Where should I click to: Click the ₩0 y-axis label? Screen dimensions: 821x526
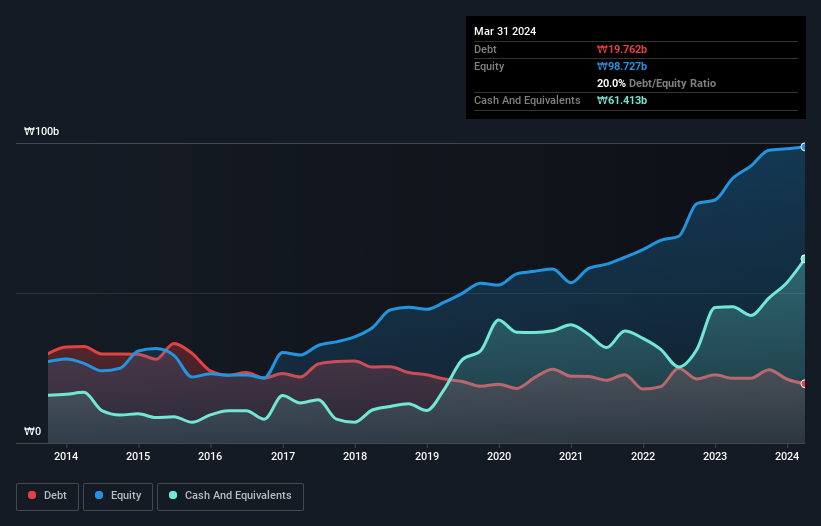click(x=32, y=431)
